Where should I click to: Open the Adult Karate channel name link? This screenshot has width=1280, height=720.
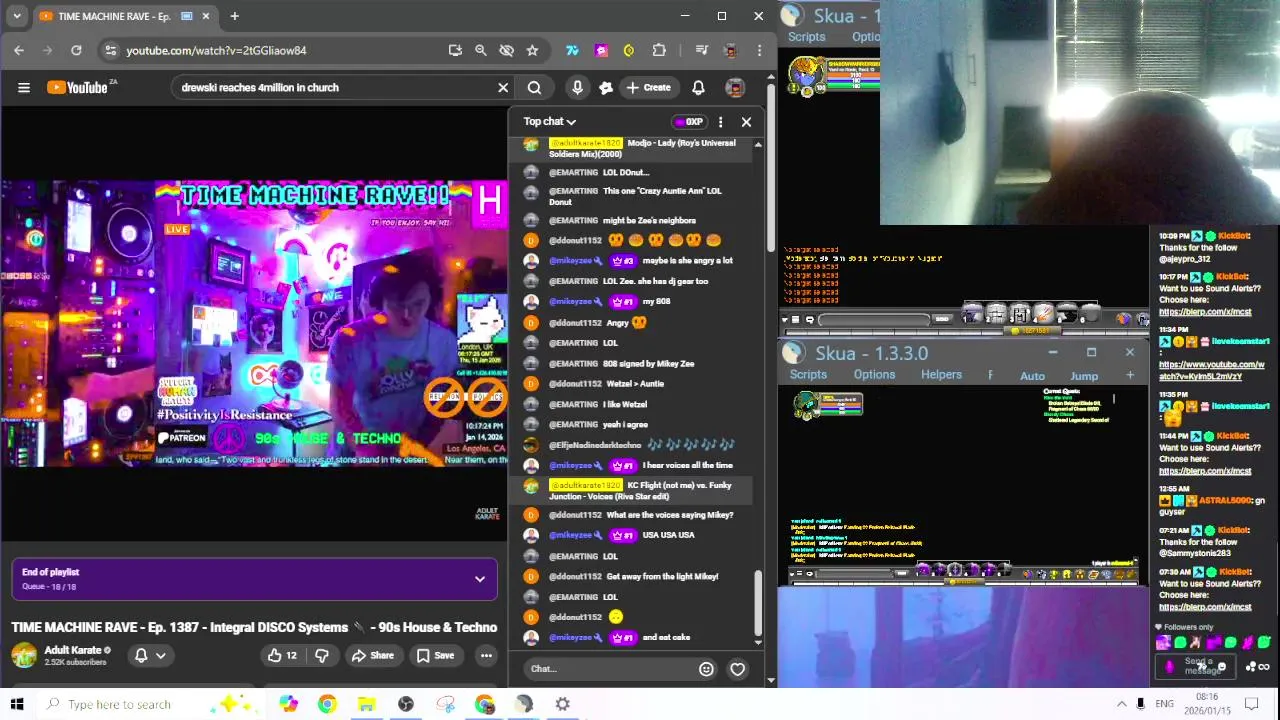tap(73, 650)
